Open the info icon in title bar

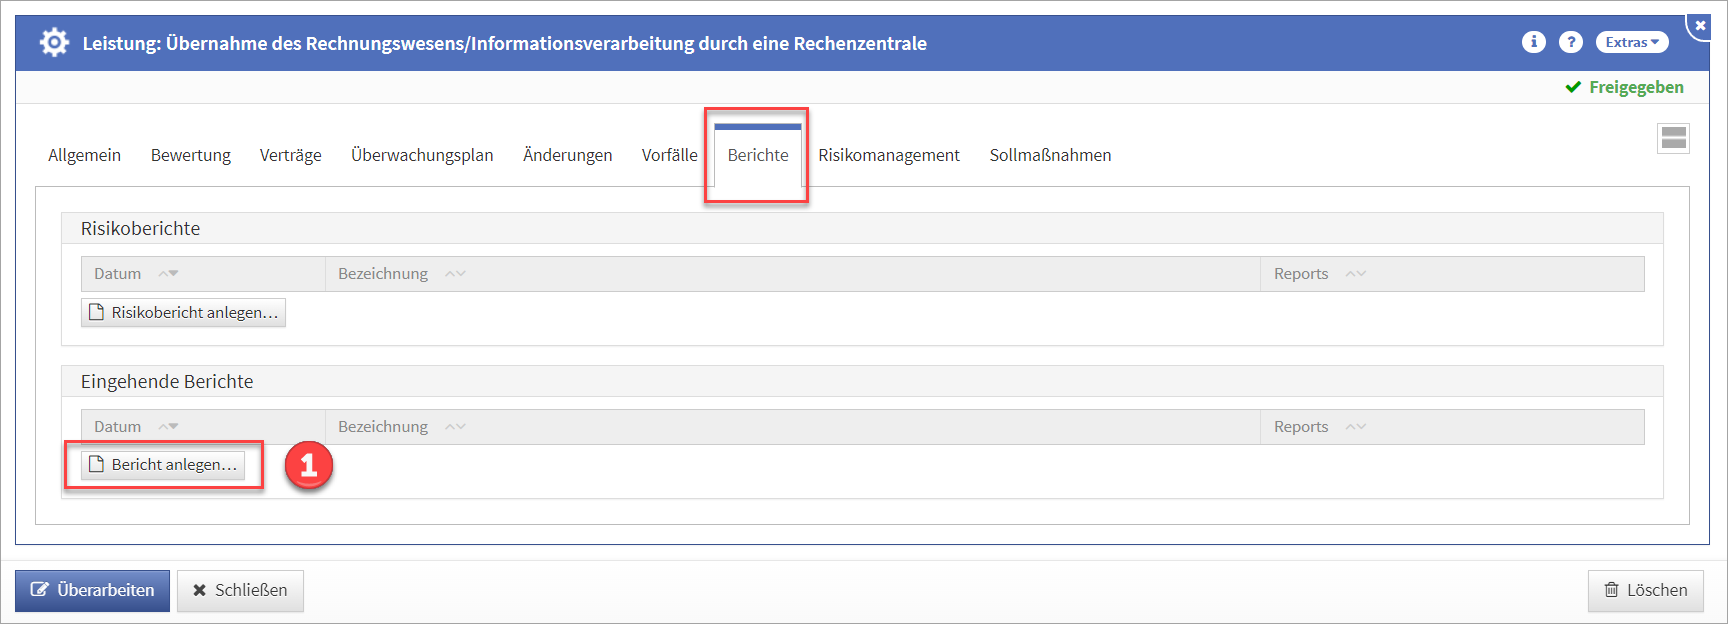(1533, 42)
